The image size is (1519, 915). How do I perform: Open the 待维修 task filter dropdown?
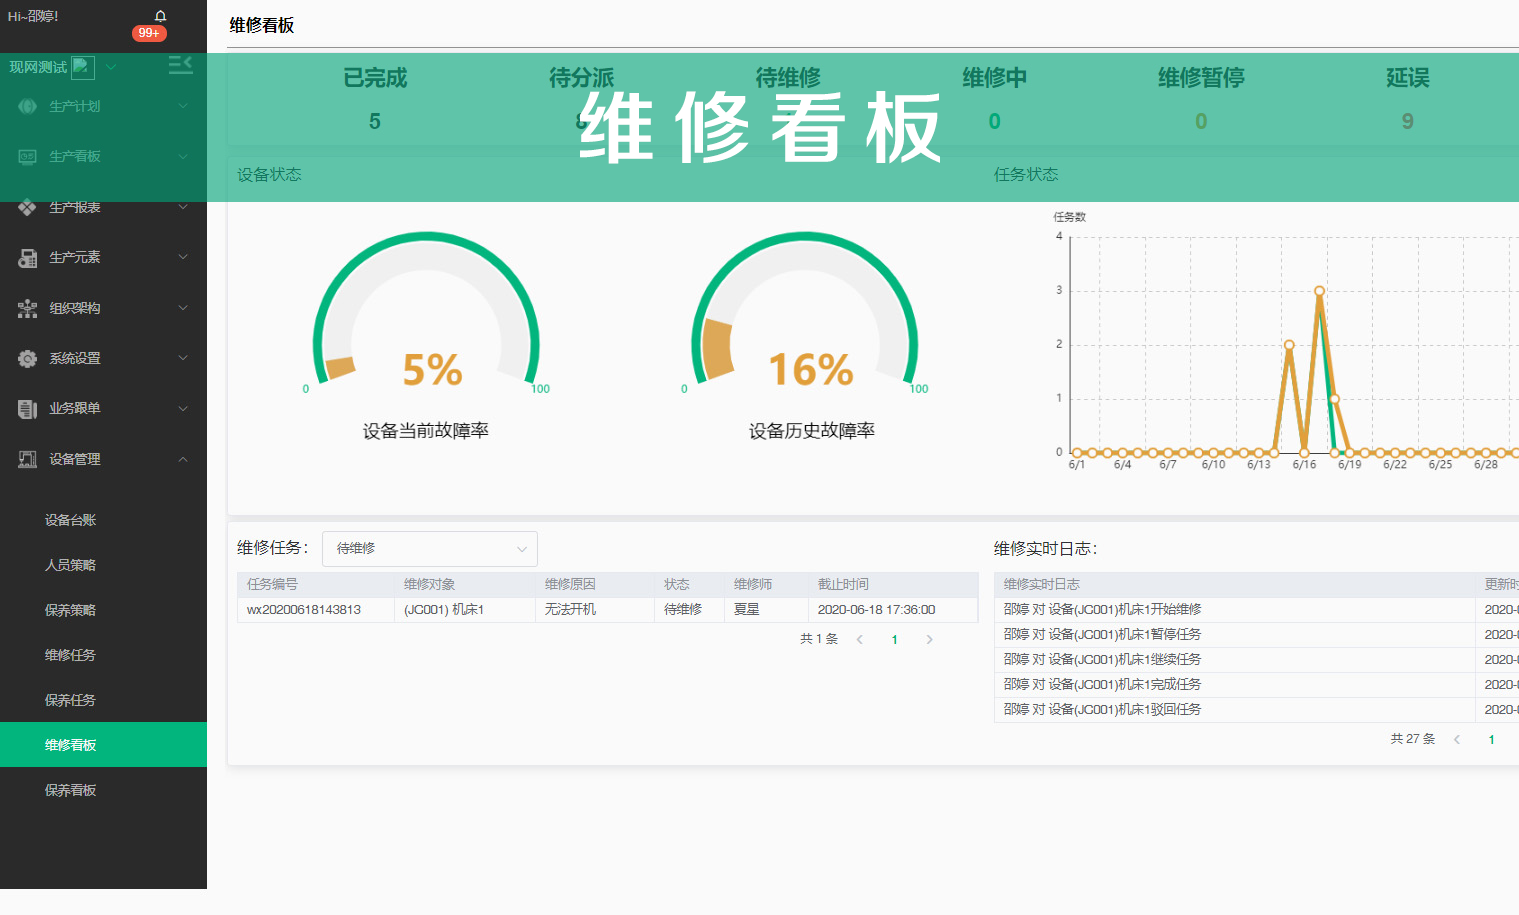(x=429, y=549)
